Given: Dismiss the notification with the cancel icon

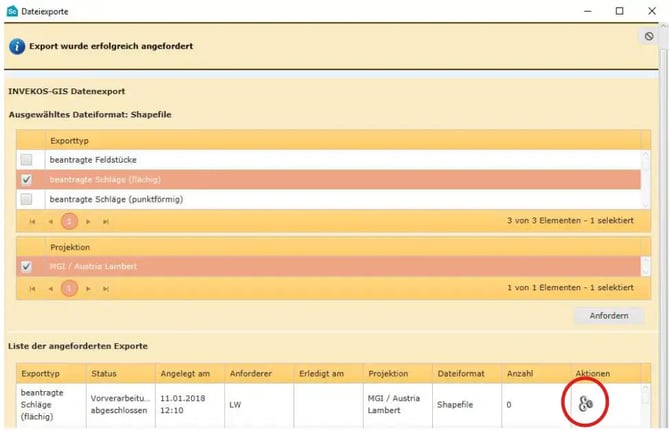Looking at the screenshot, I should click(x=649, y=36).
